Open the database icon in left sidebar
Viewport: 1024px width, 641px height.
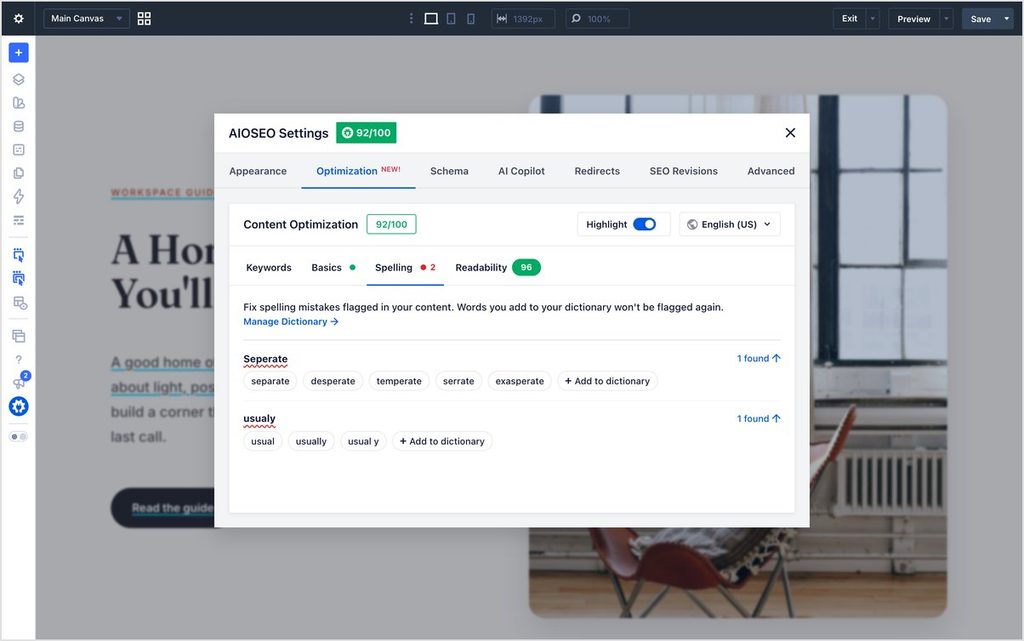(x=18, y=127)
